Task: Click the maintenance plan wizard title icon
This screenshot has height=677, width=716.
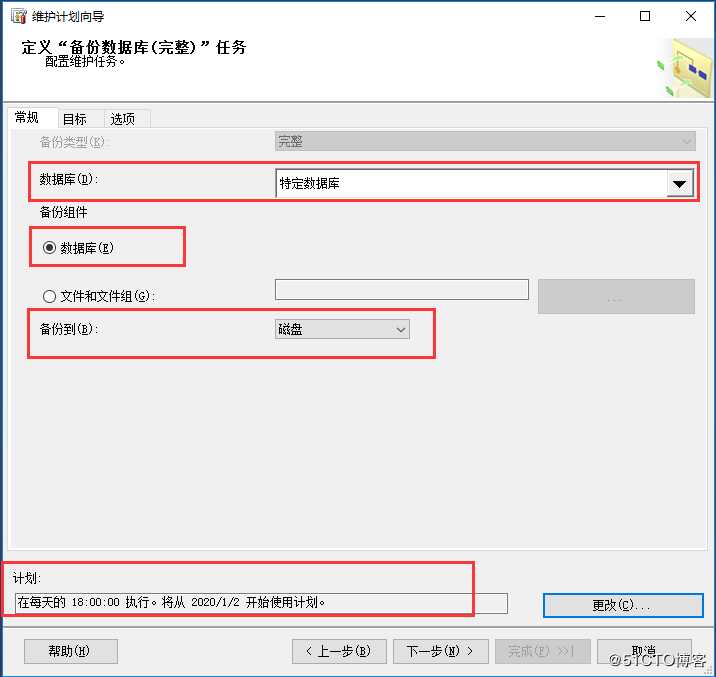Action: [19, 16]
